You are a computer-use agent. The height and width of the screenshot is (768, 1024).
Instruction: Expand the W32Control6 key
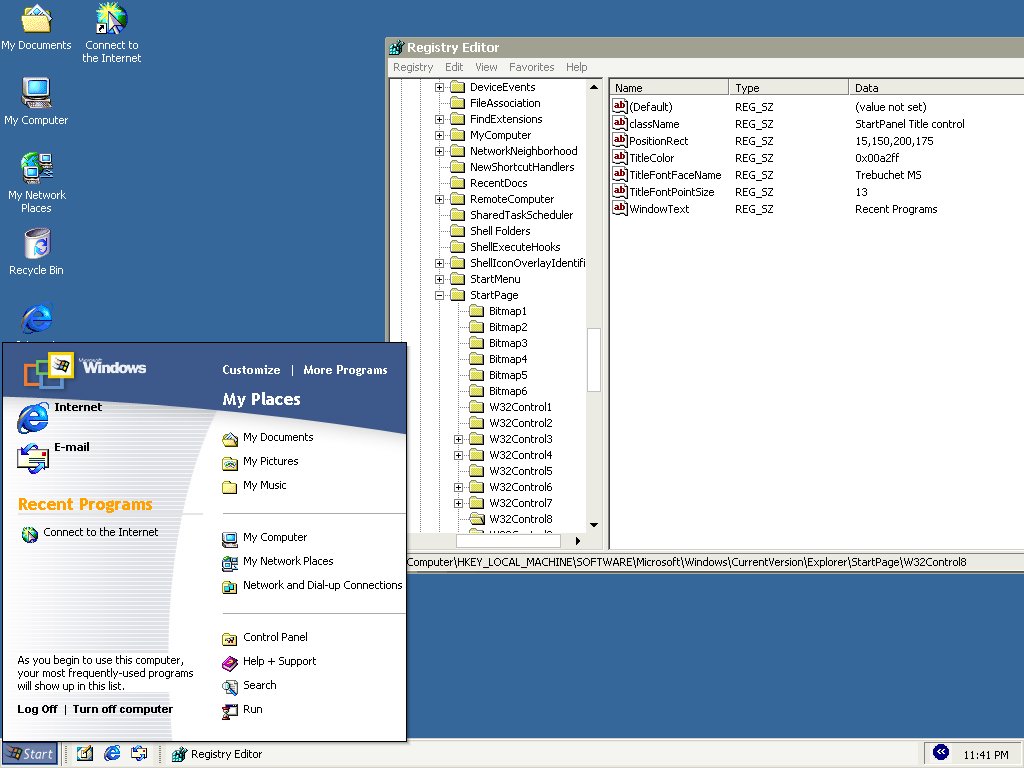(x=458, y=487)
